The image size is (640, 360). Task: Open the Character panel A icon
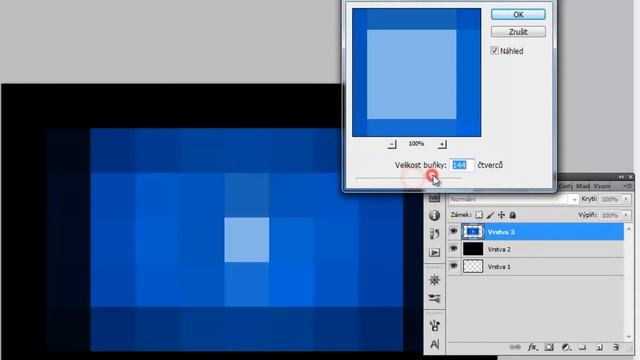click(434, 344)
